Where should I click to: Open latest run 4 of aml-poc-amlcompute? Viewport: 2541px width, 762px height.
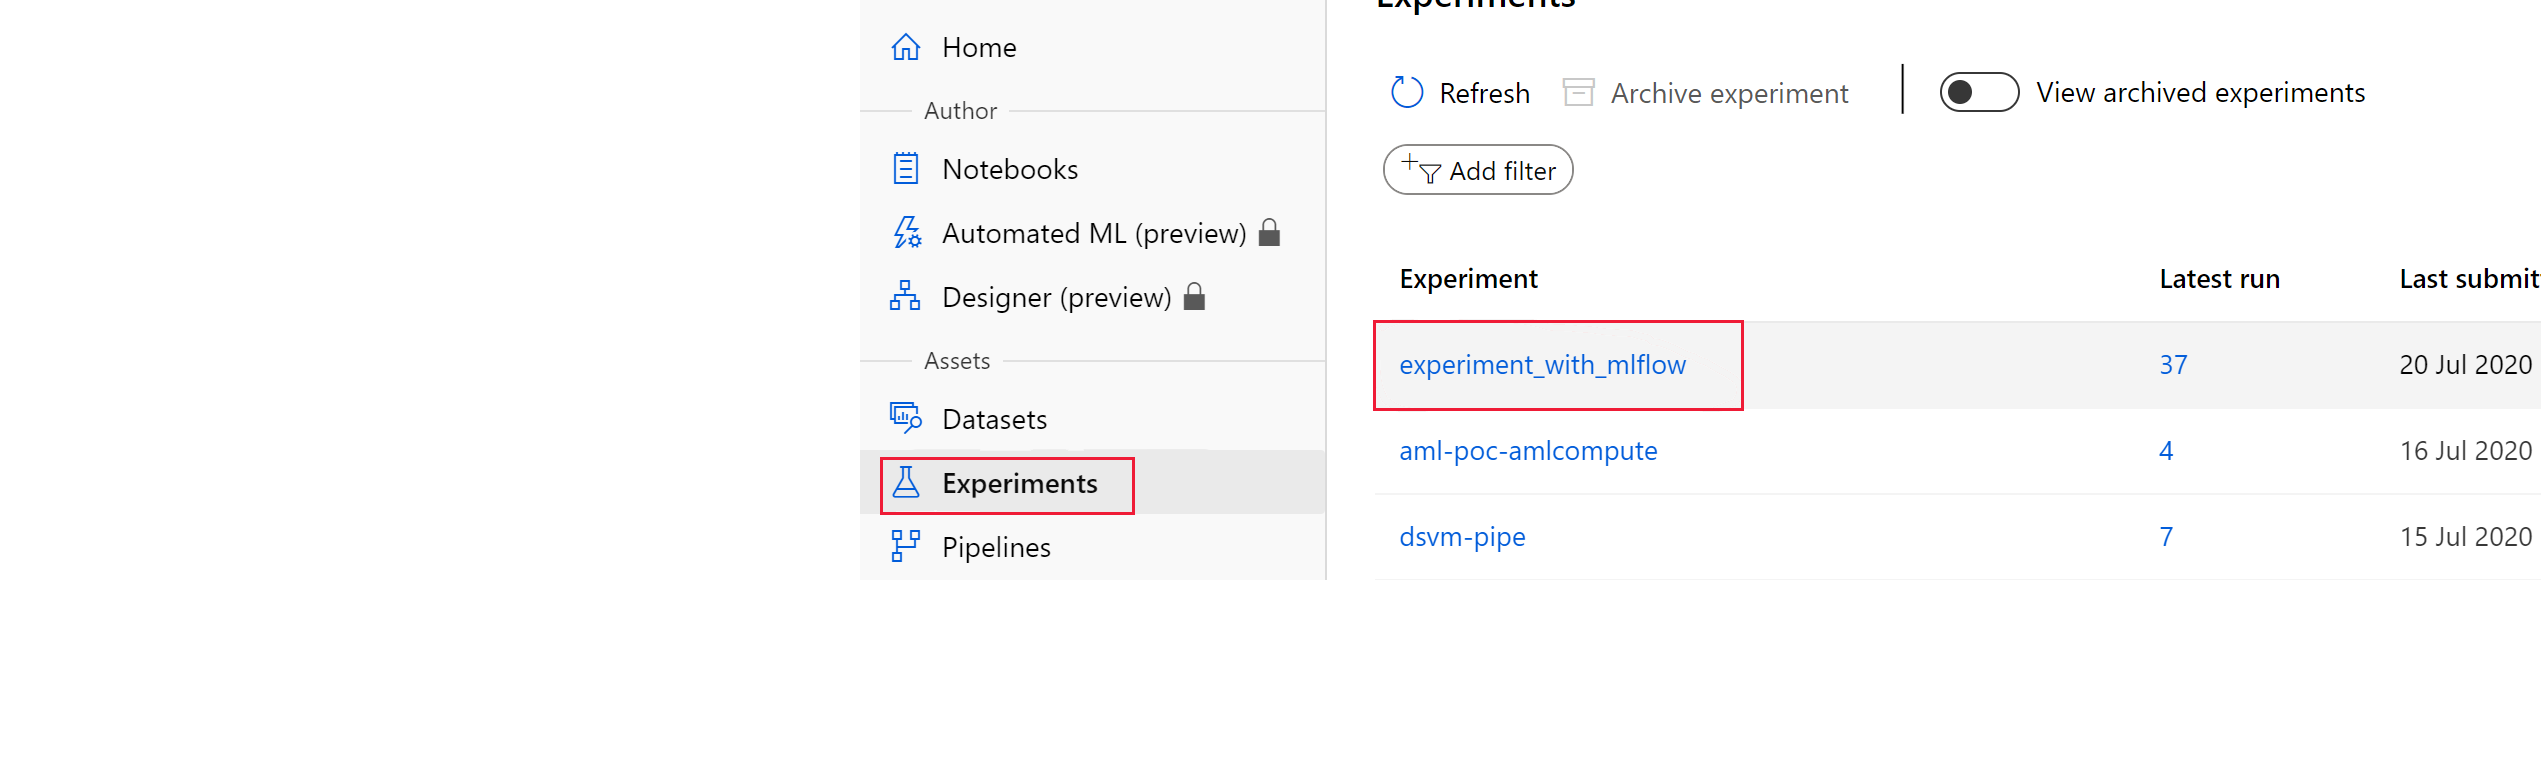(2166, 451)
